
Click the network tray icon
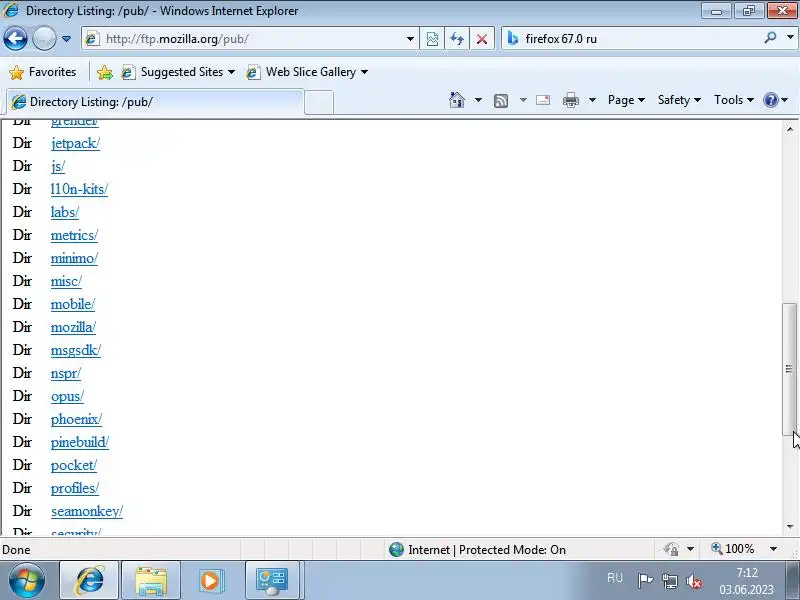(x=669, y=581)
